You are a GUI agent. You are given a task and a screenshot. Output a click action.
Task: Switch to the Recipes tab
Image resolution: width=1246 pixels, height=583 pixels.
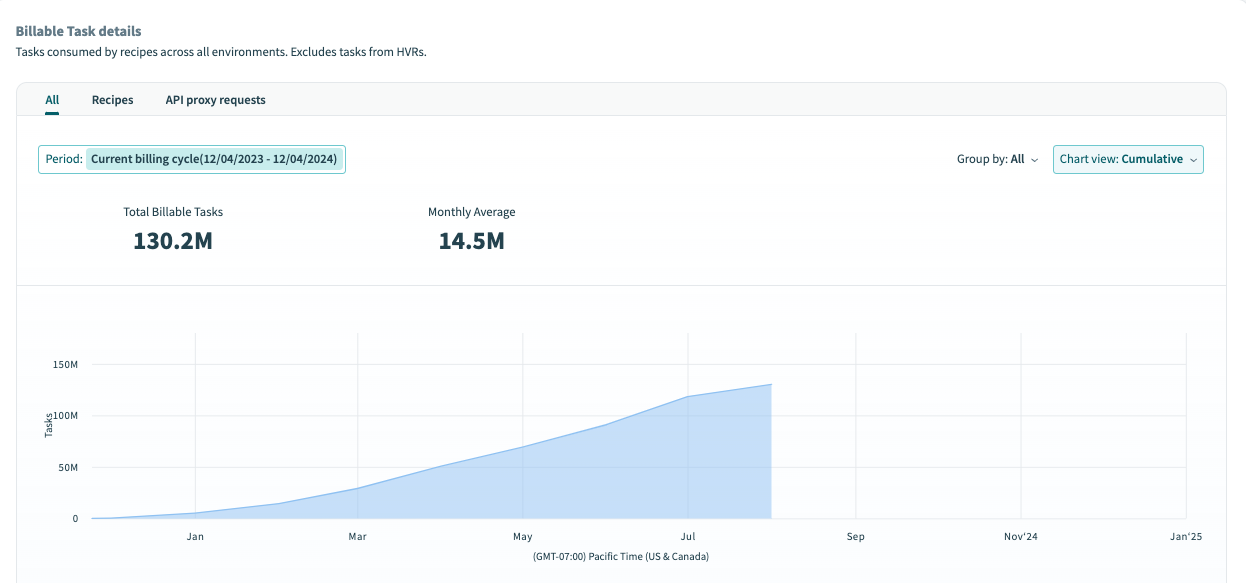(112, 99)
